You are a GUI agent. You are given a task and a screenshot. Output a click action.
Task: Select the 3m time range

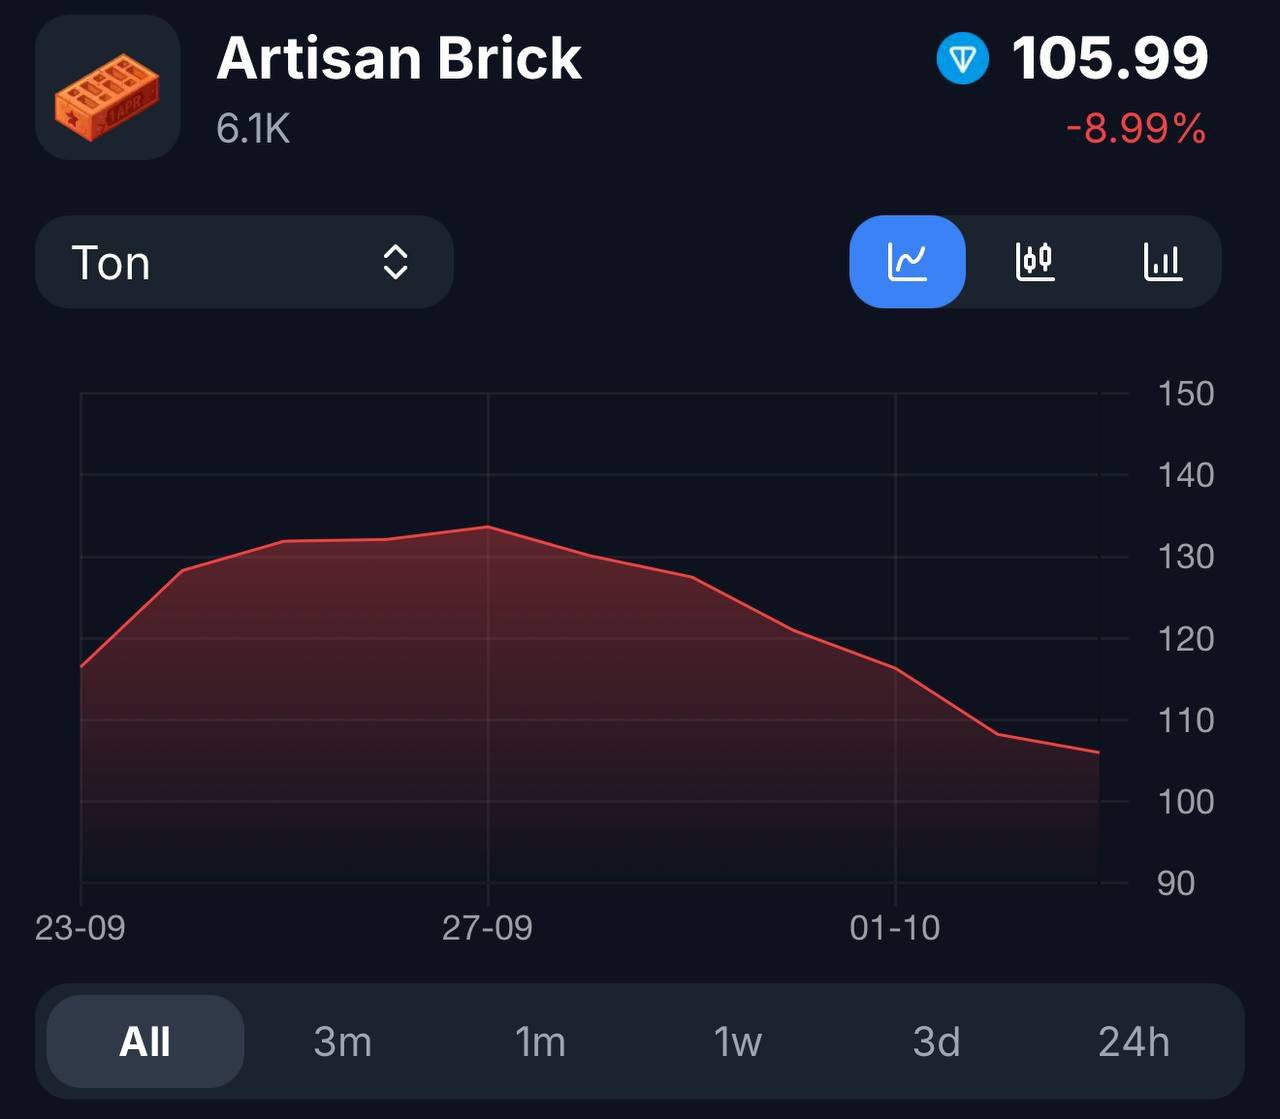pos(342,1042)
